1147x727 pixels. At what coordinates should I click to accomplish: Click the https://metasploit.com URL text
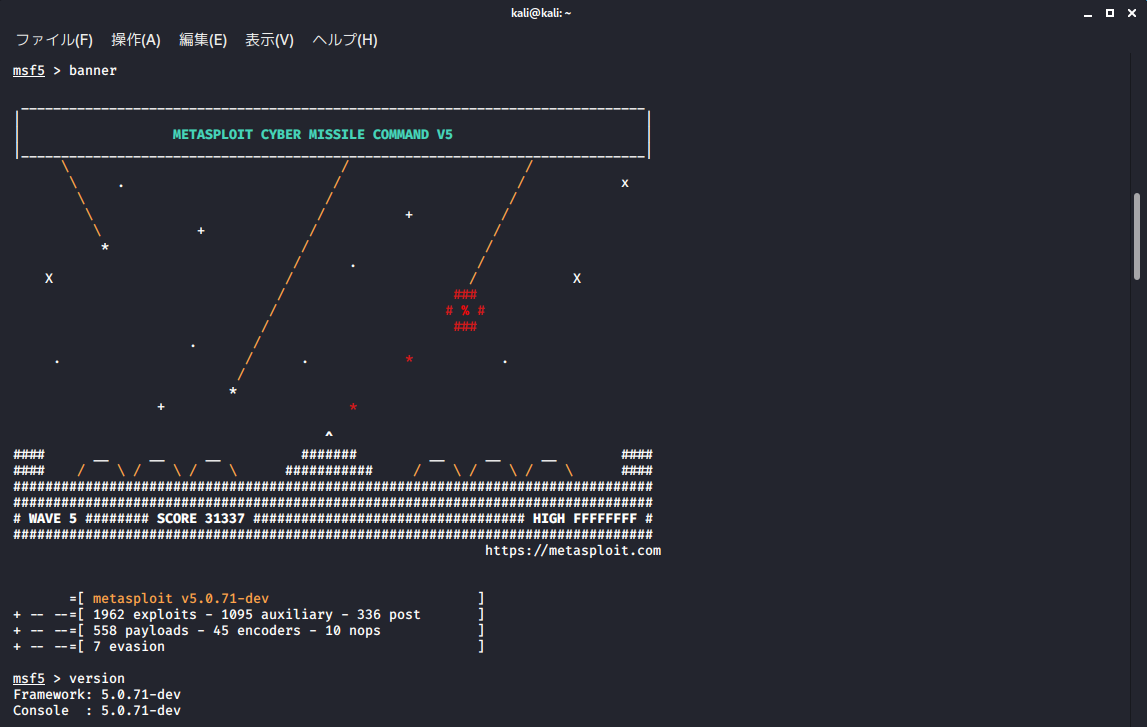point(573,551)
